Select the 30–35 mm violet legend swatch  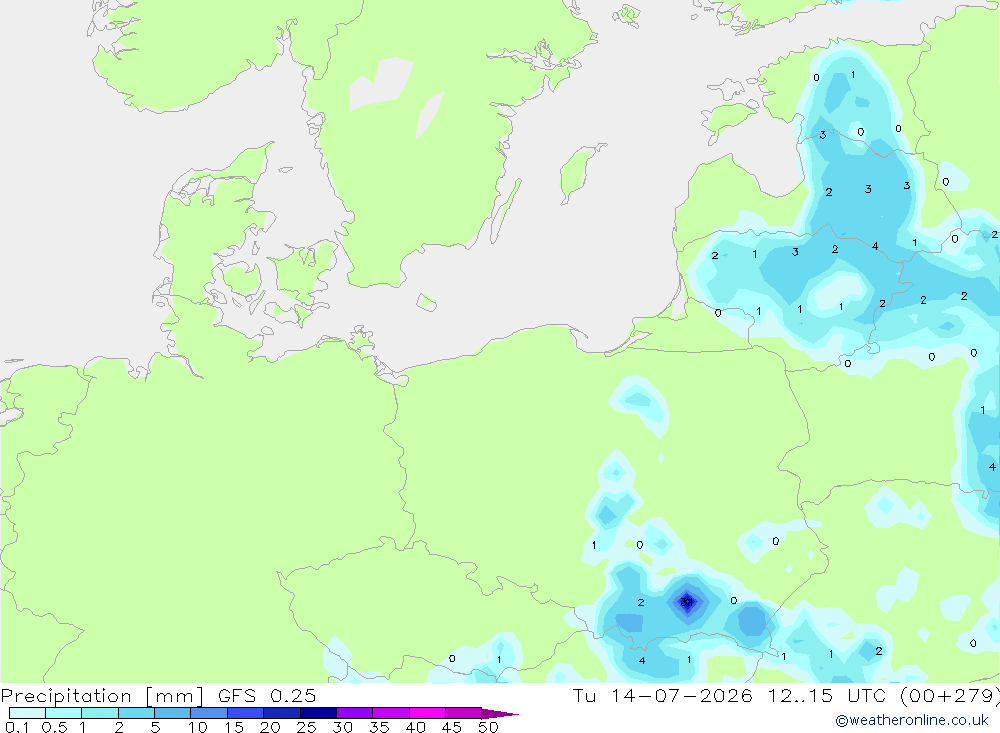(x=355, y=713)
